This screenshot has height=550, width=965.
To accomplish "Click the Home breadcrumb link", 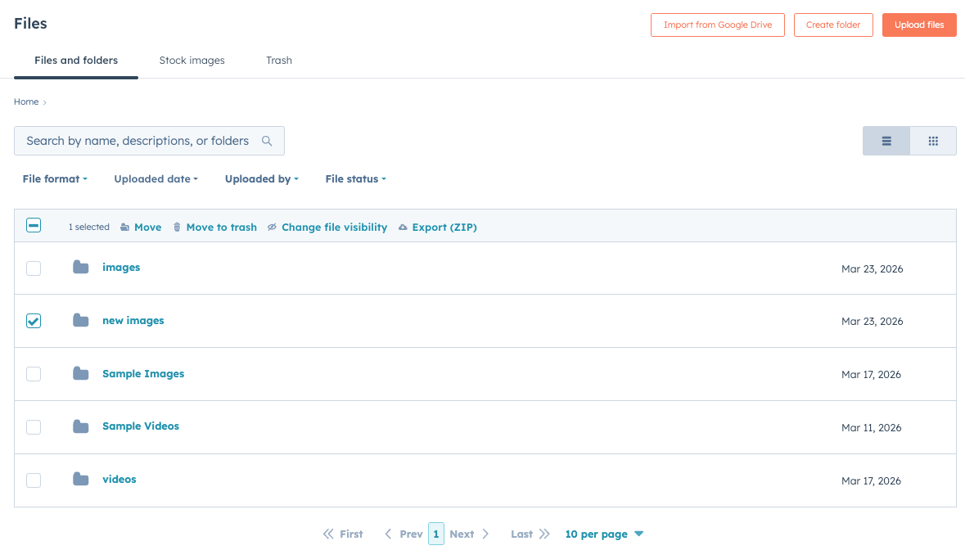I will [26, 102].
